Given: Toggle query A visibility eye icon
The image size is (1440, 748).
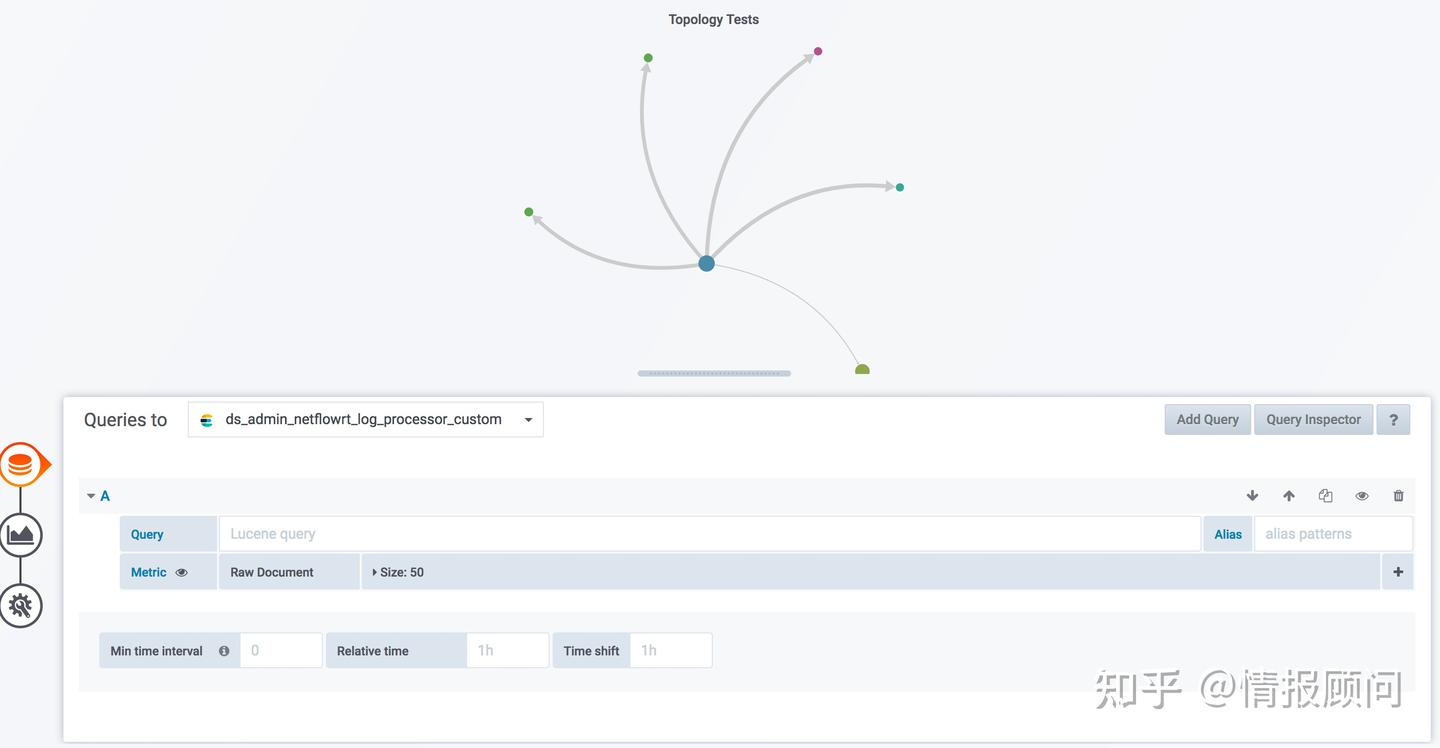Looking at the screenshot, I should point(1361,496).
